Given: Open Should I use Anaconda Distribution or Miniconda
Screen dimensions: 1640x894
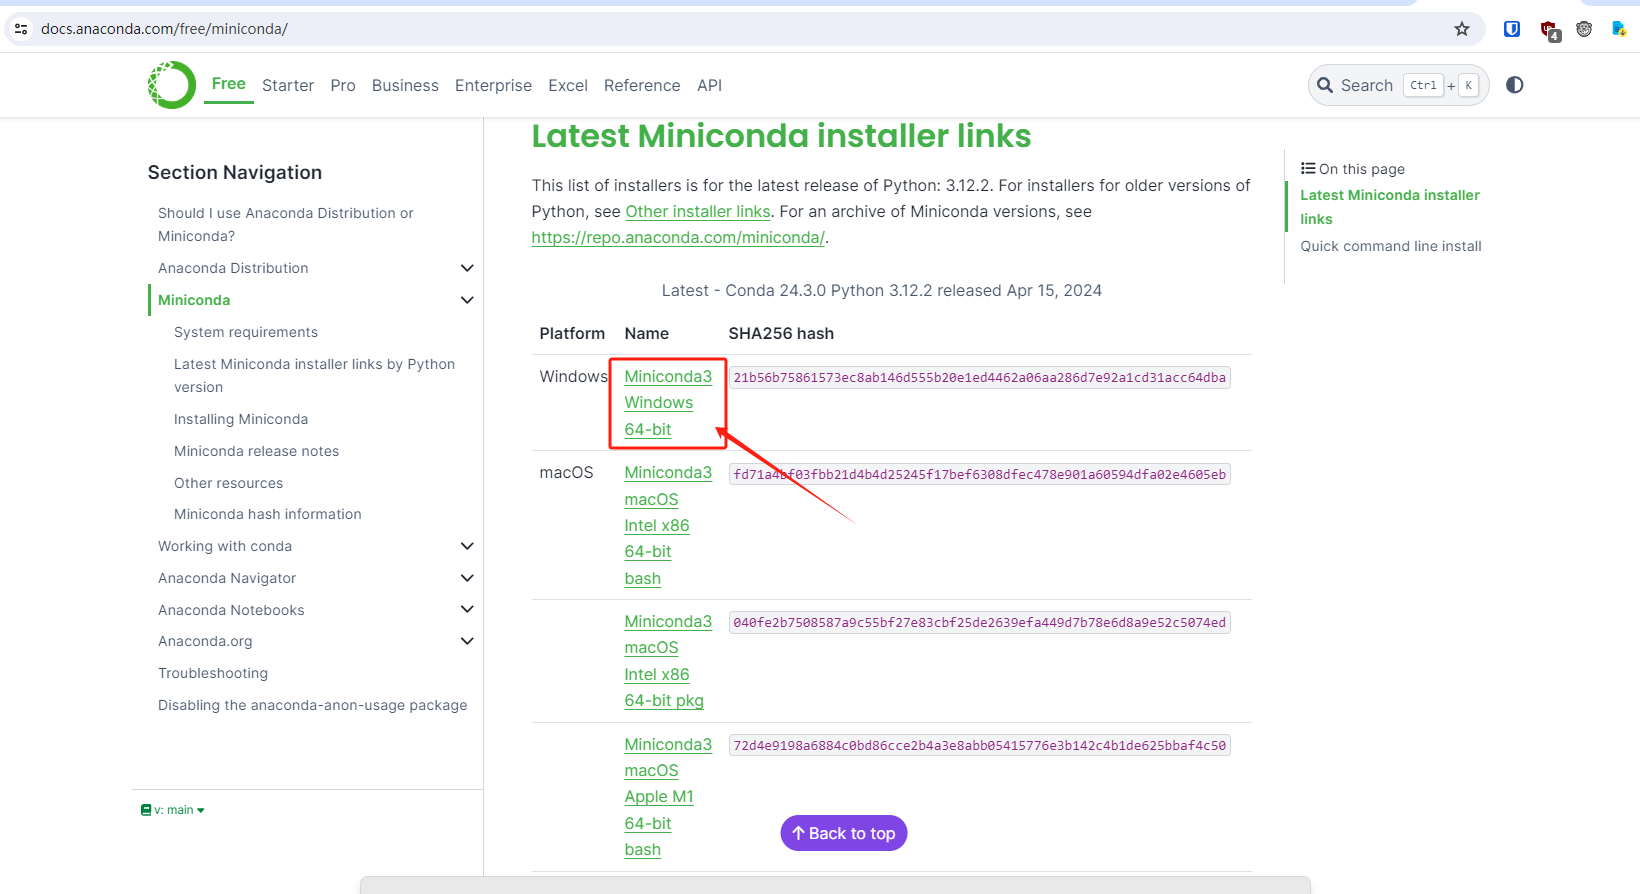Looking at the screenshot, I should pyautogui.click(x=286, y=224).
